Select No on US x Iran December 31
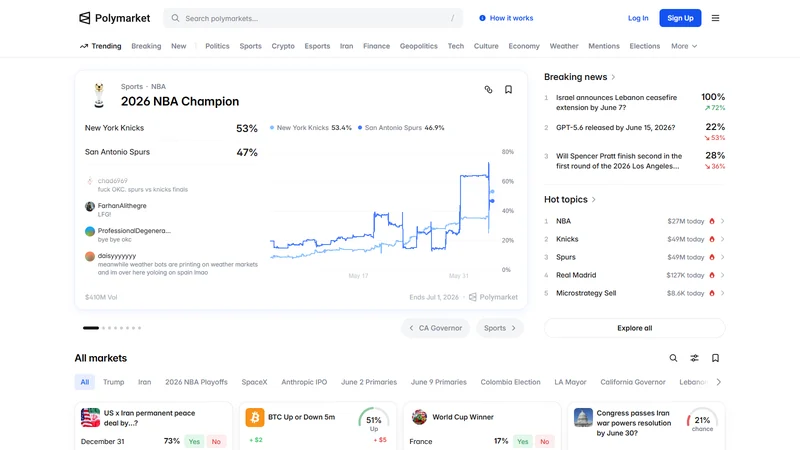The width and height of the screenshot is (800, 450). [216, 441]
